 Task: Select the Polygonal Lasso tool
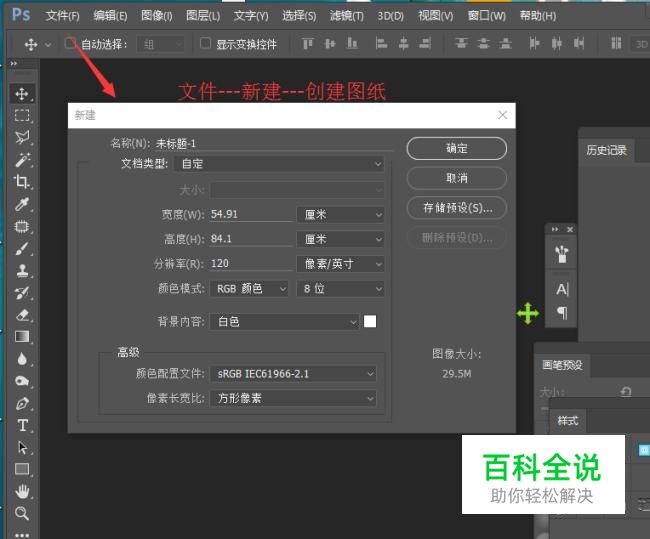coord(22,137)
